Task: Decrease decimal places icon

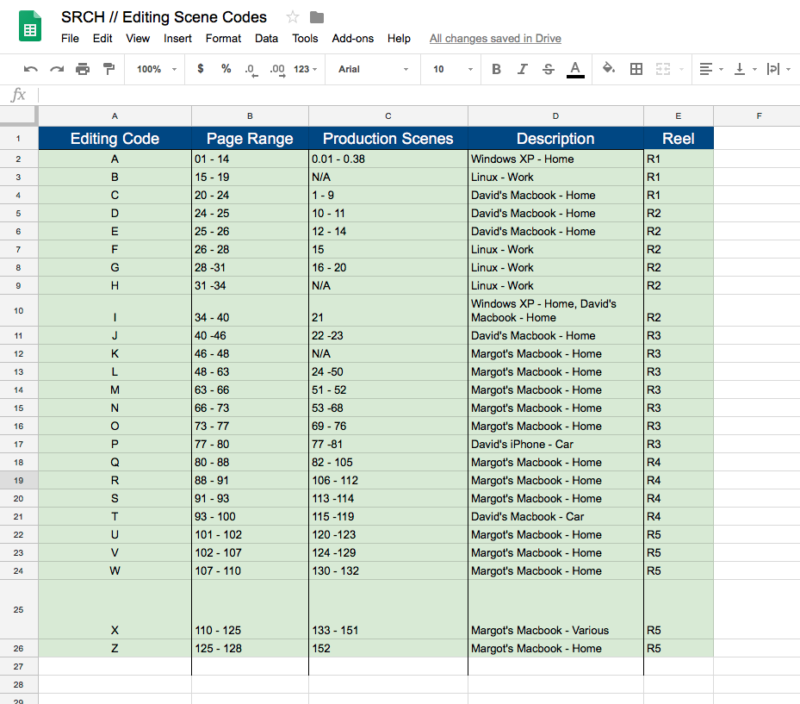Action: click(x=251, y=69)
